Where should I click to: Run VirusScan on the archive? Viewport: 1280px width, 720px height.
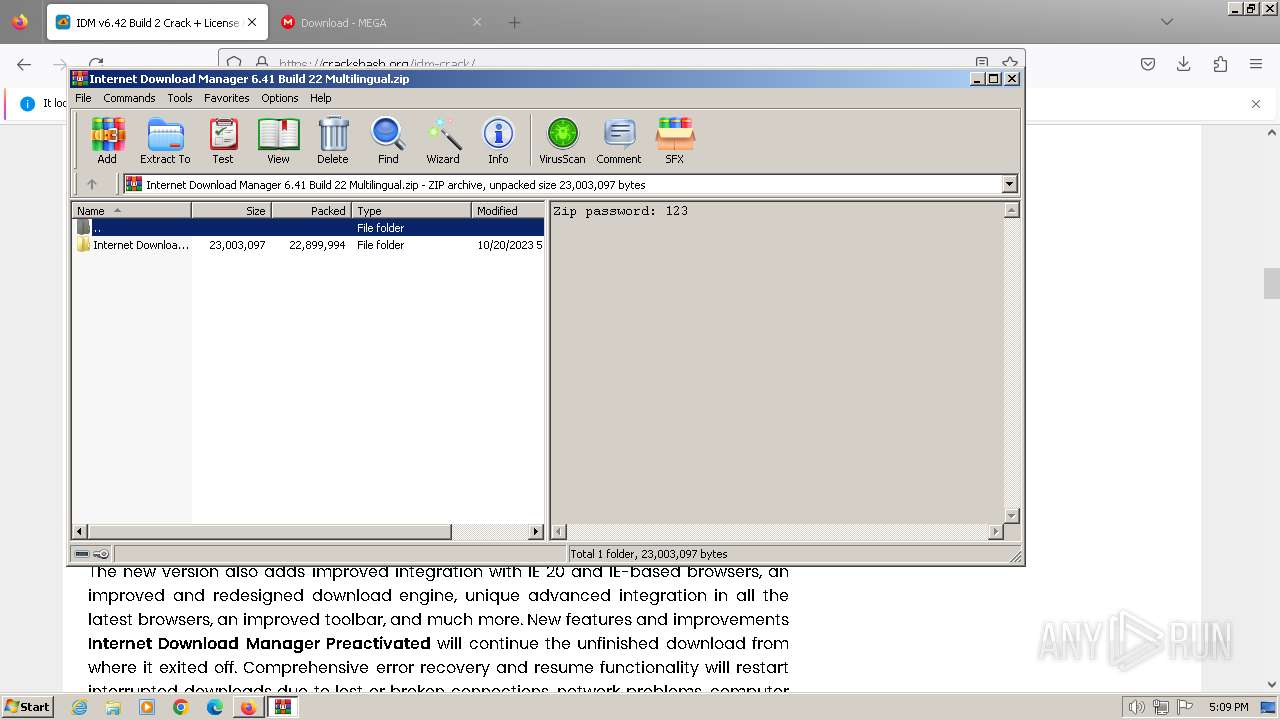pos(562,140)
